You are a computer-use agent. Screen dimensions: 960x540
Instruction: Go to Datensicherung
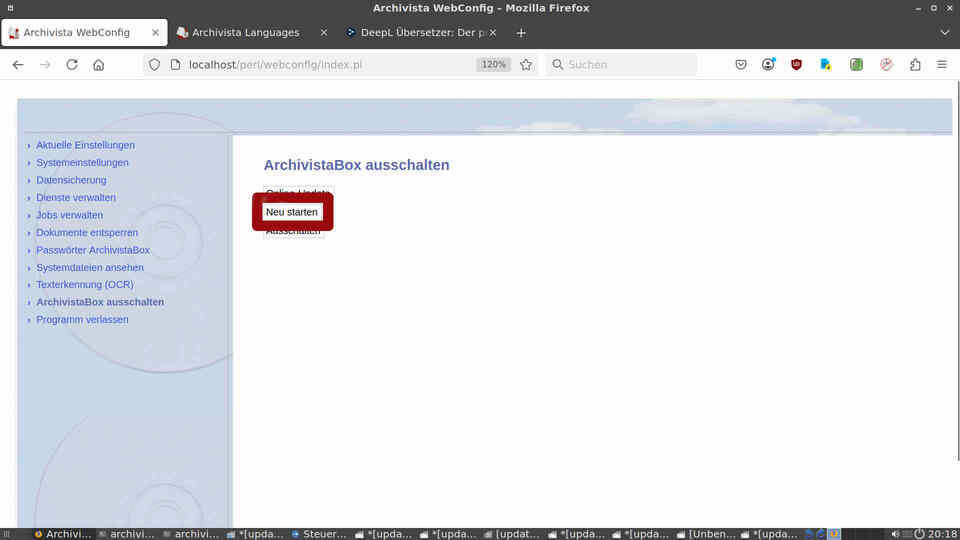(71, 180)
